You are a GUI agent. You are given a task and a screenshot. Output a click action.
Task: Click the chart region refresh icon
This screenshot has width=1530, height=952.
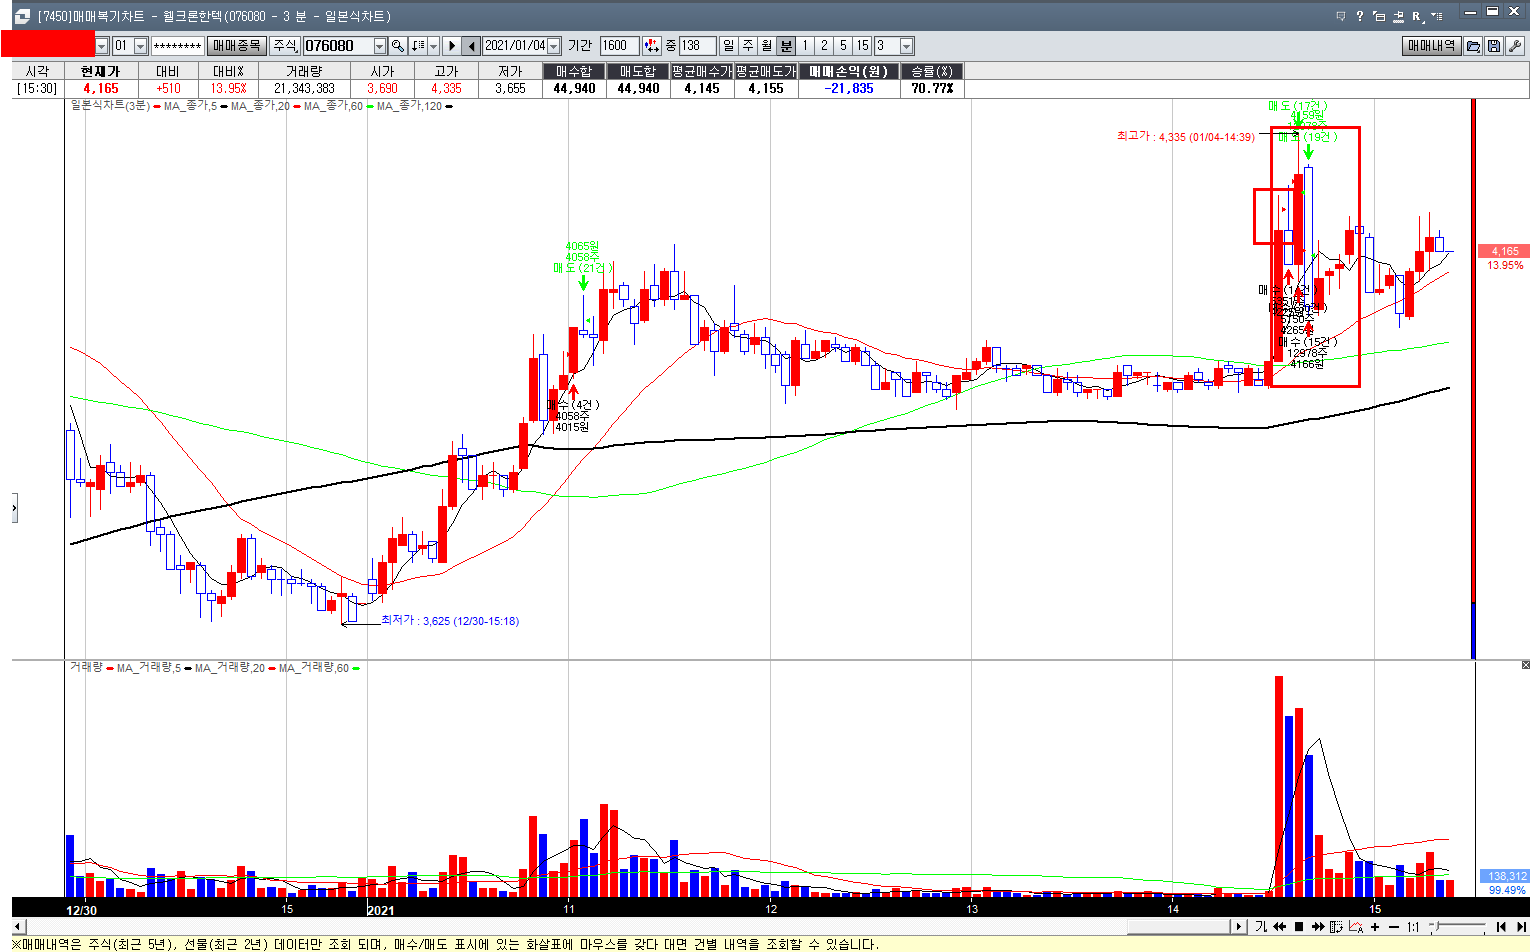pyautogui.click(x=1336, y=927)
